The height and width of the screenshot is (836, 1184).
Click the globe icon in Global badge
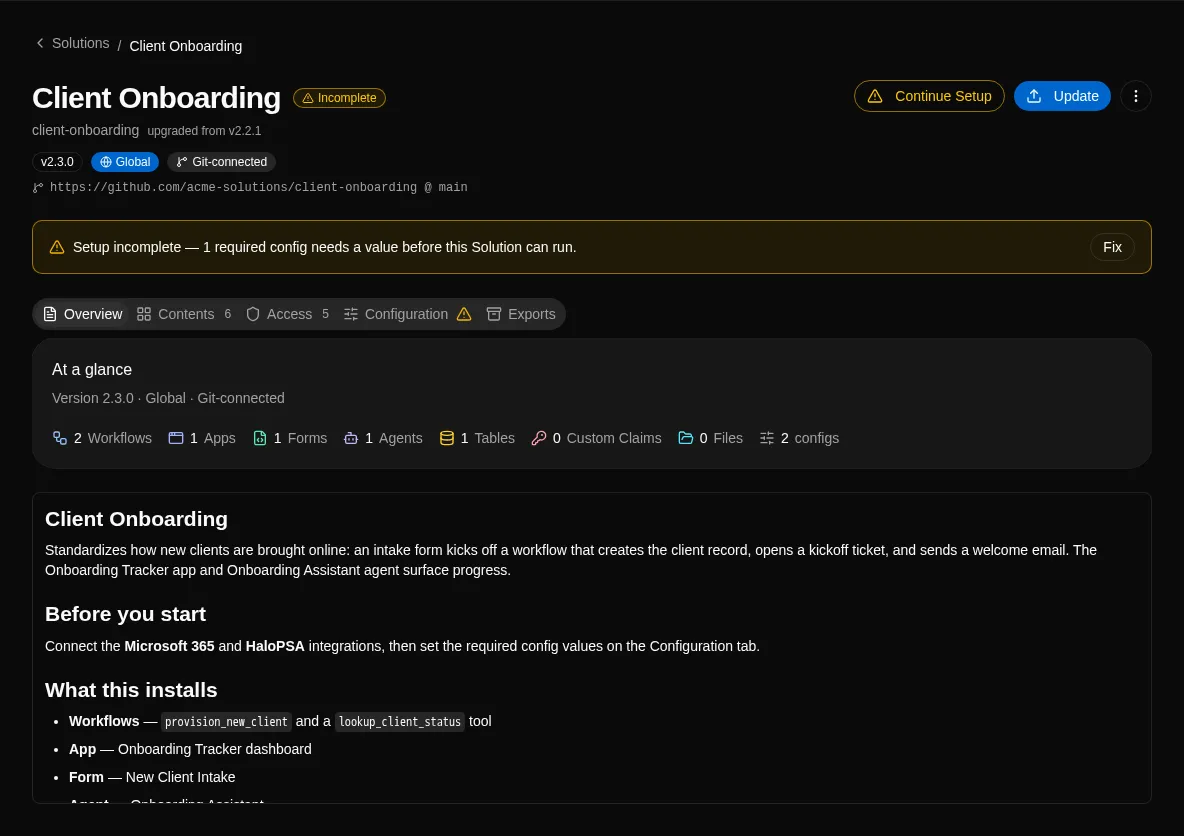[106, 162]
